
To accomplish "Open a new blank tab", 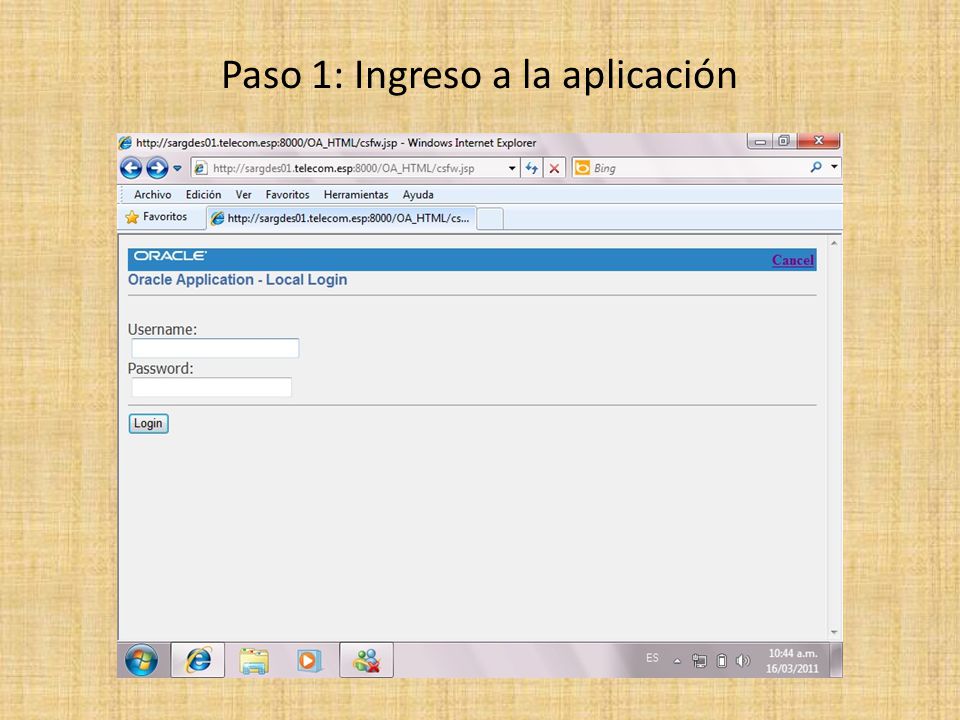I will 490,219.
